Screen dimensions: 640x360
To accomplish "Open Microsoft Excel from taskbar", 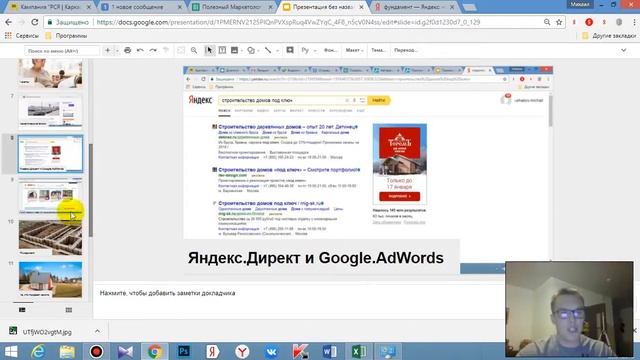I will pos(359,351).
